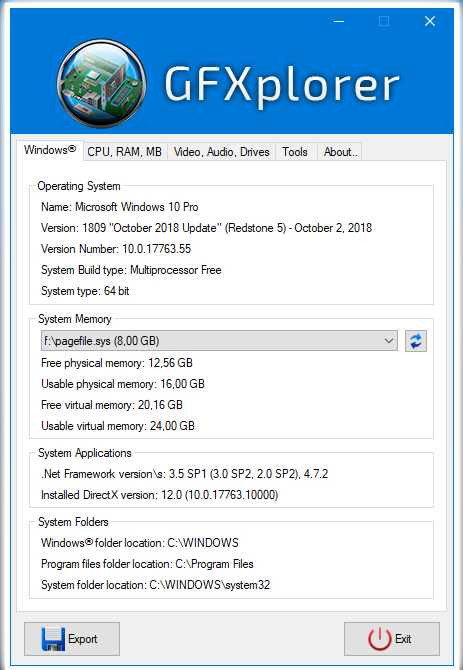
Task: Open the Video, Audio, Drives tab
Action: (222, 152)
